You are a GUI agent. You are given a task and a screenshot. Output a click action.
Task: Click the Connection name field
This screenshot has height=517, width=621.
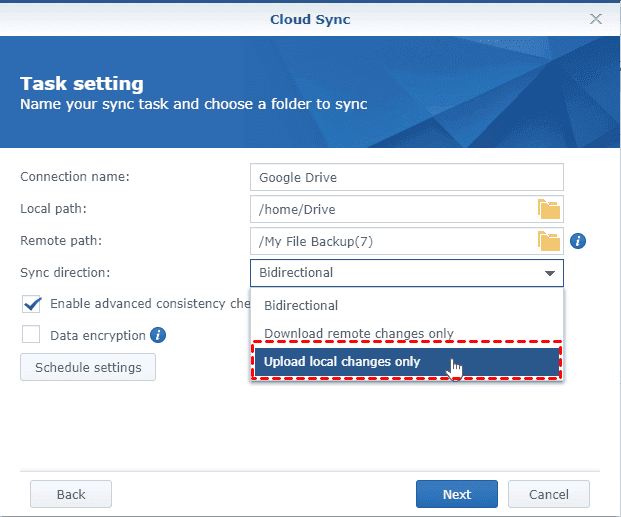[x=406, y=177]
